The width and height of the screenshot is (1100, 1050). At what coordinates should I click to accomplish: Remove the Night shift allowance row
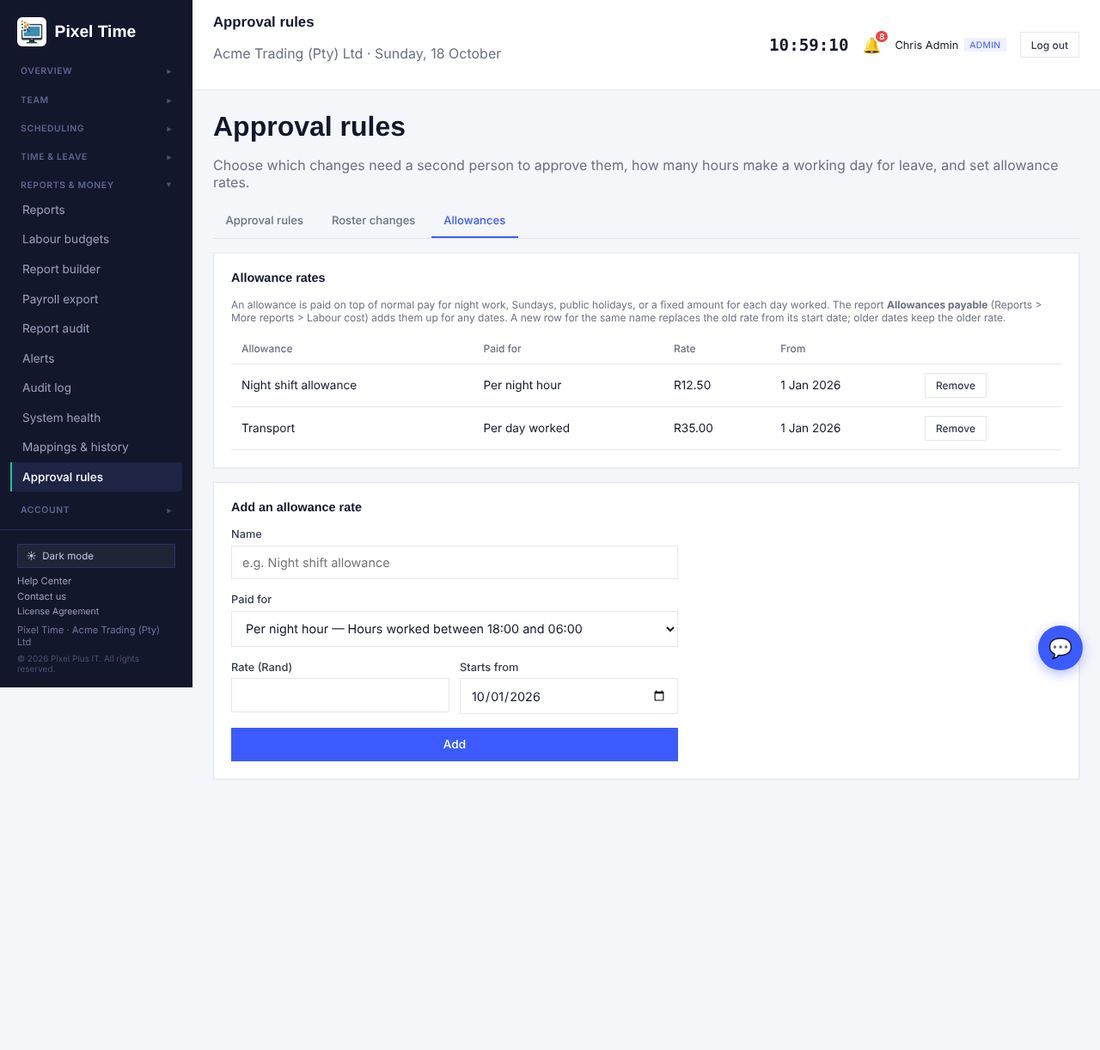955,386
